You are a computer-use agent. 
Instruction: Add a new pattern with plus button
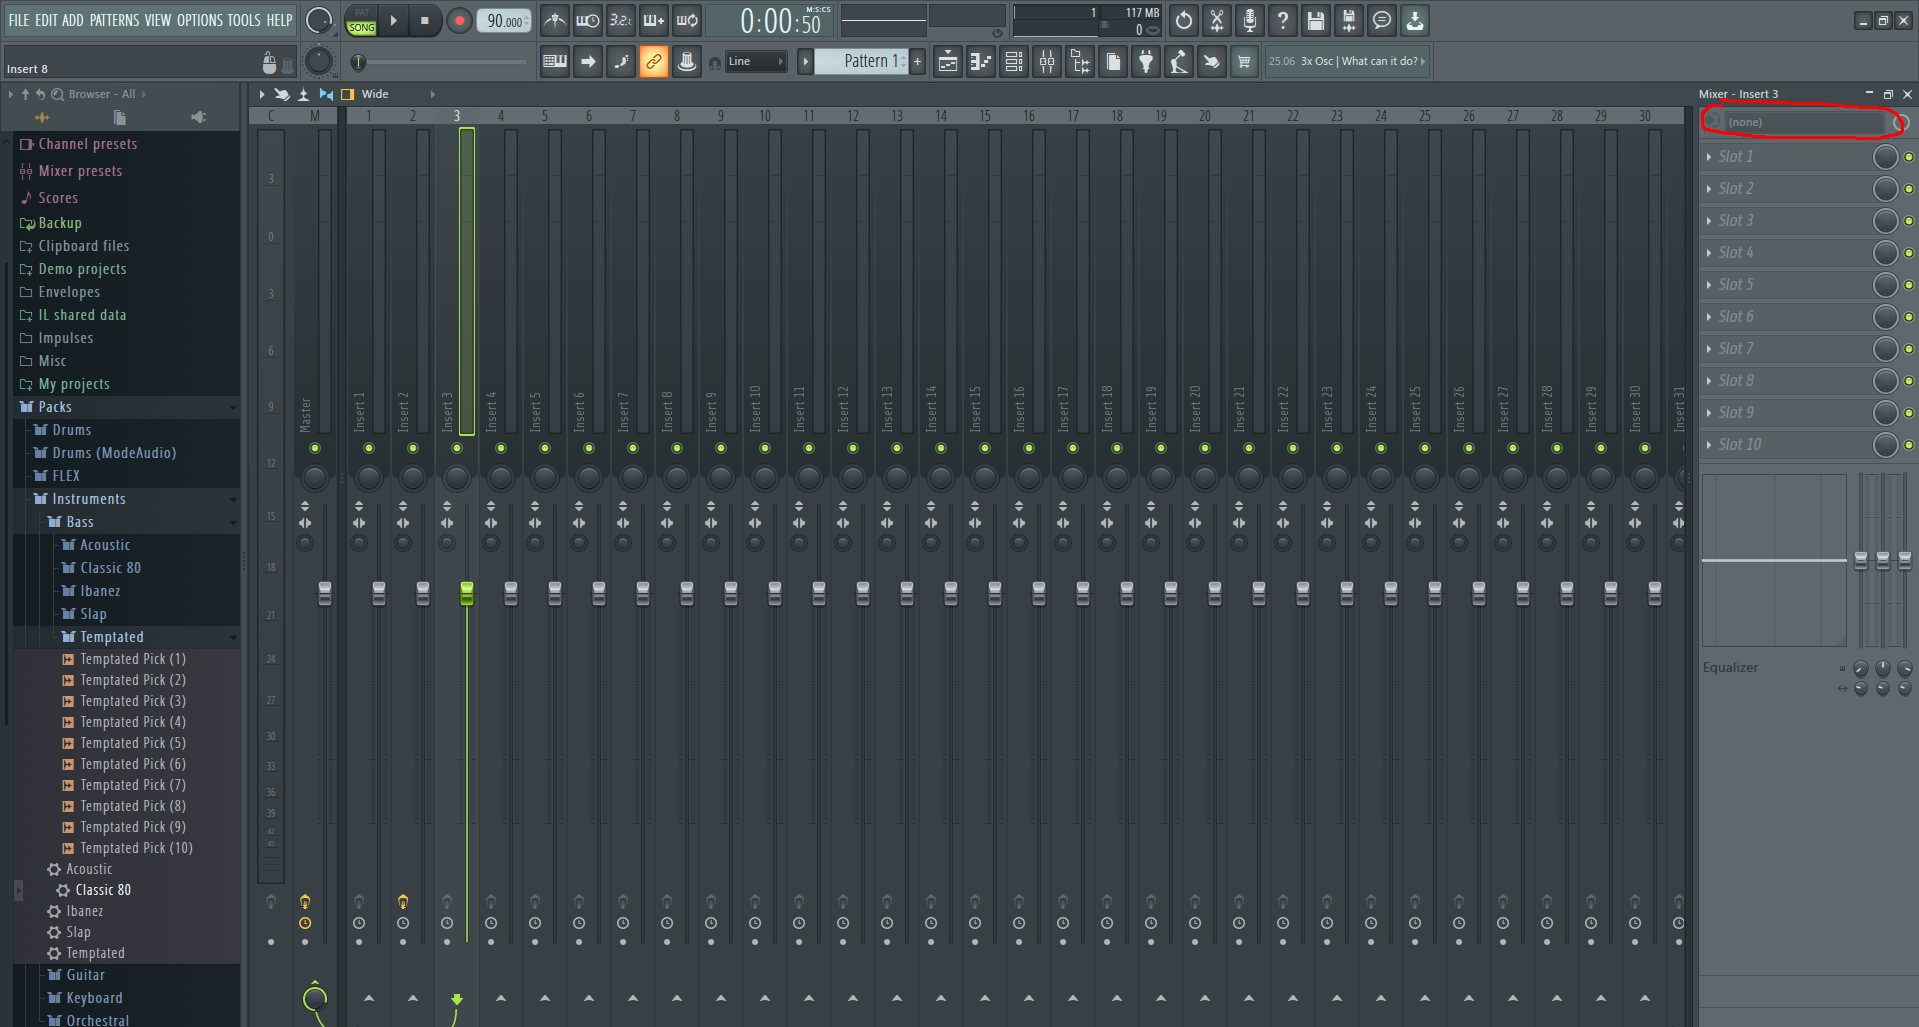(x=917, y=62)
